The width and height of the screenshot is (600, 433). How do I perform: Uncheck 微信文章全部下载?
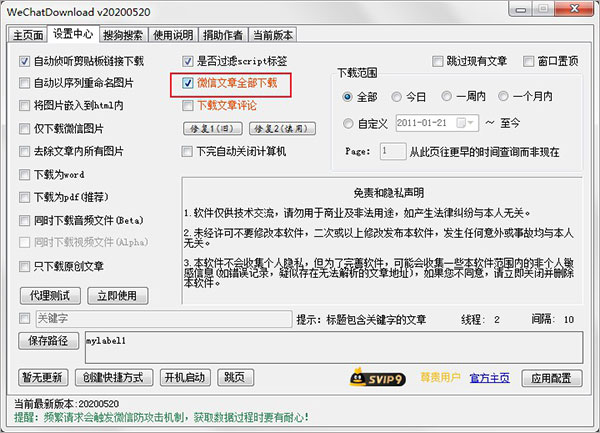click(188, 83)
